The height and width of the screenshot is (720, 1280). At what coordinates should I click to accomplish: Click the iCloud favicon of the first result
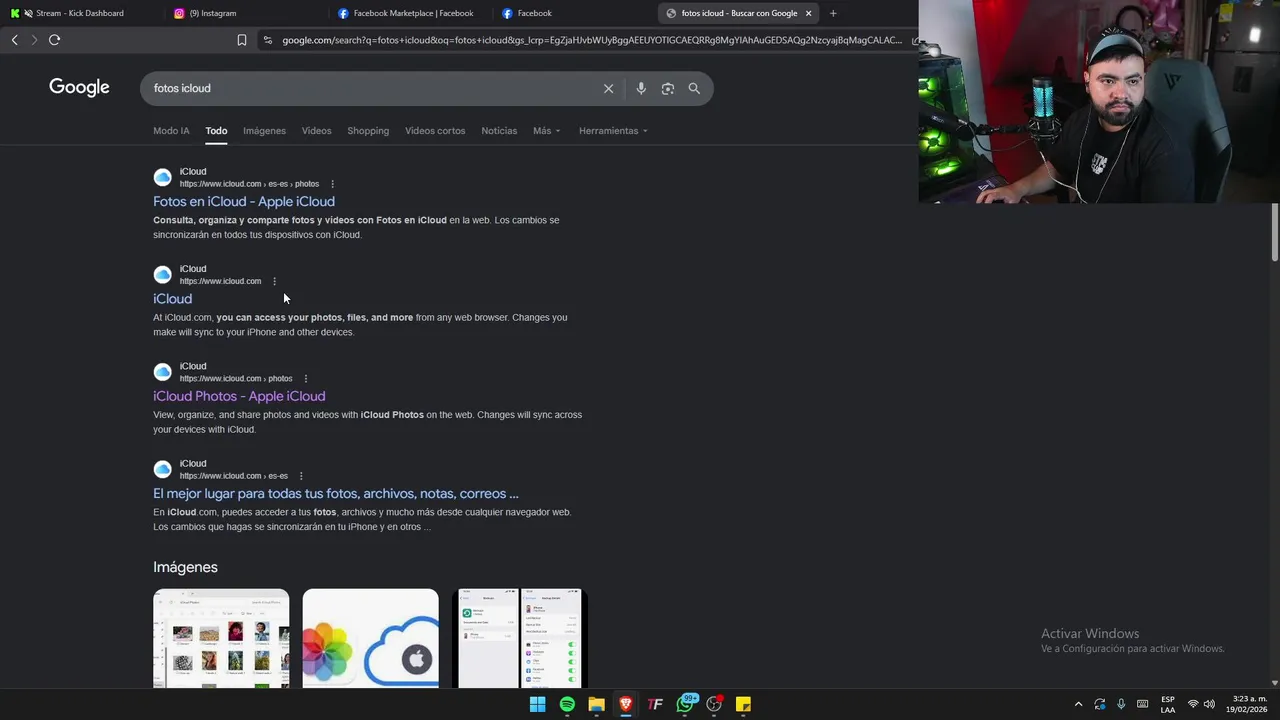point(162,178)
